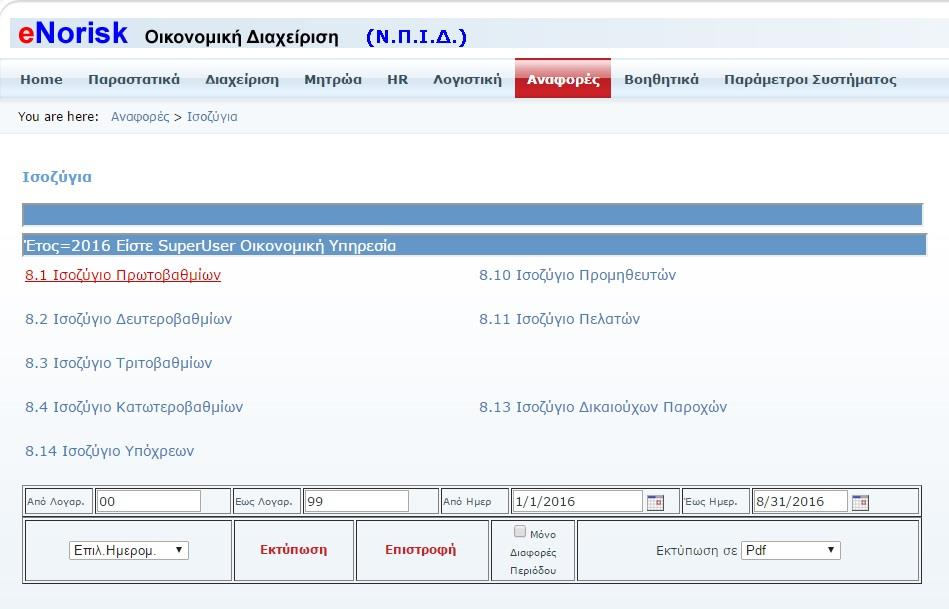Open the Επιλ.Ημερομ. dropdown
The image size is (949, 609).
(129, 550)
